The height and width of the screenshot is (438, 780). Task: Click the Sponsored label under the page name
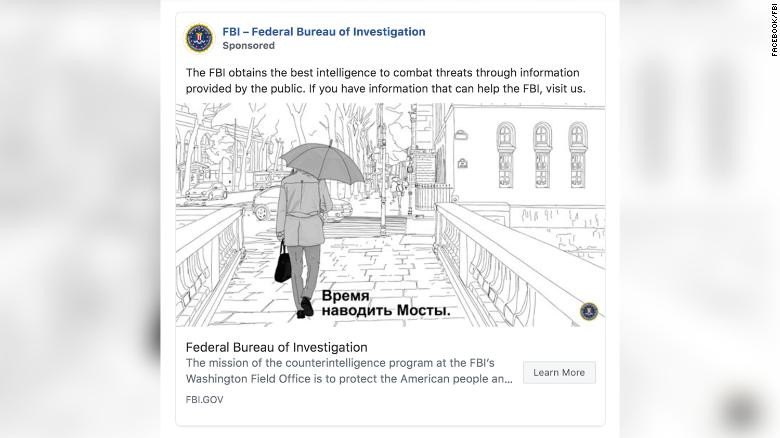click(x=248, y=46)
